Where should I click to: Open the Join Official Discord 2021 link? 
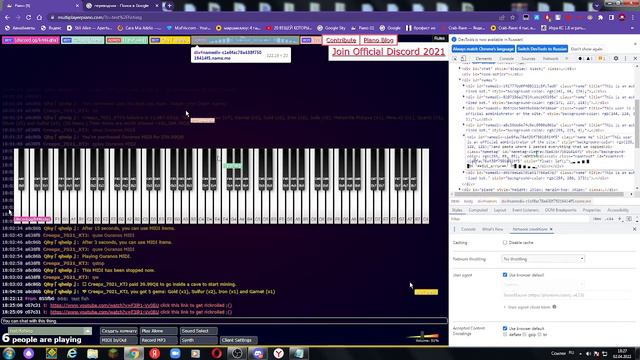[x=388, y=51]
